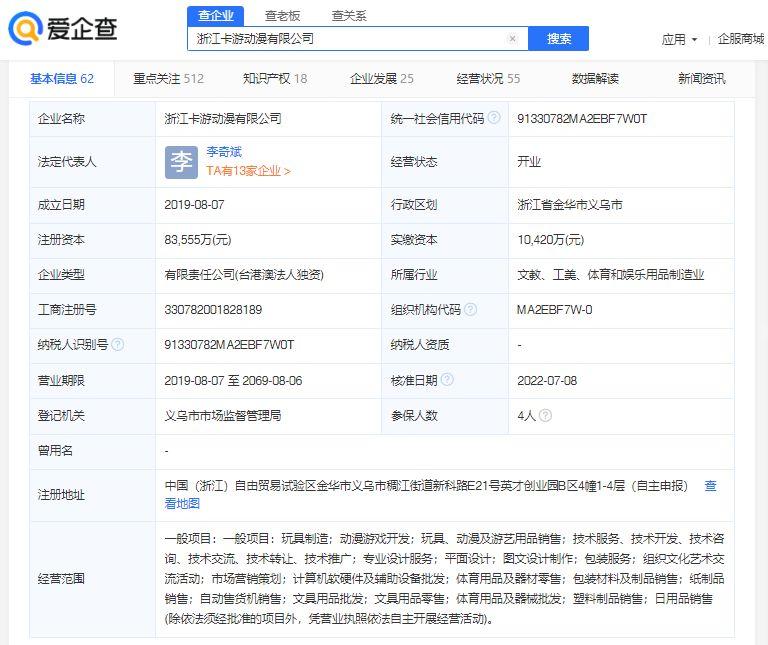
Task: Open the 查看地图 link for the registered address
Action: pos(182,504)
